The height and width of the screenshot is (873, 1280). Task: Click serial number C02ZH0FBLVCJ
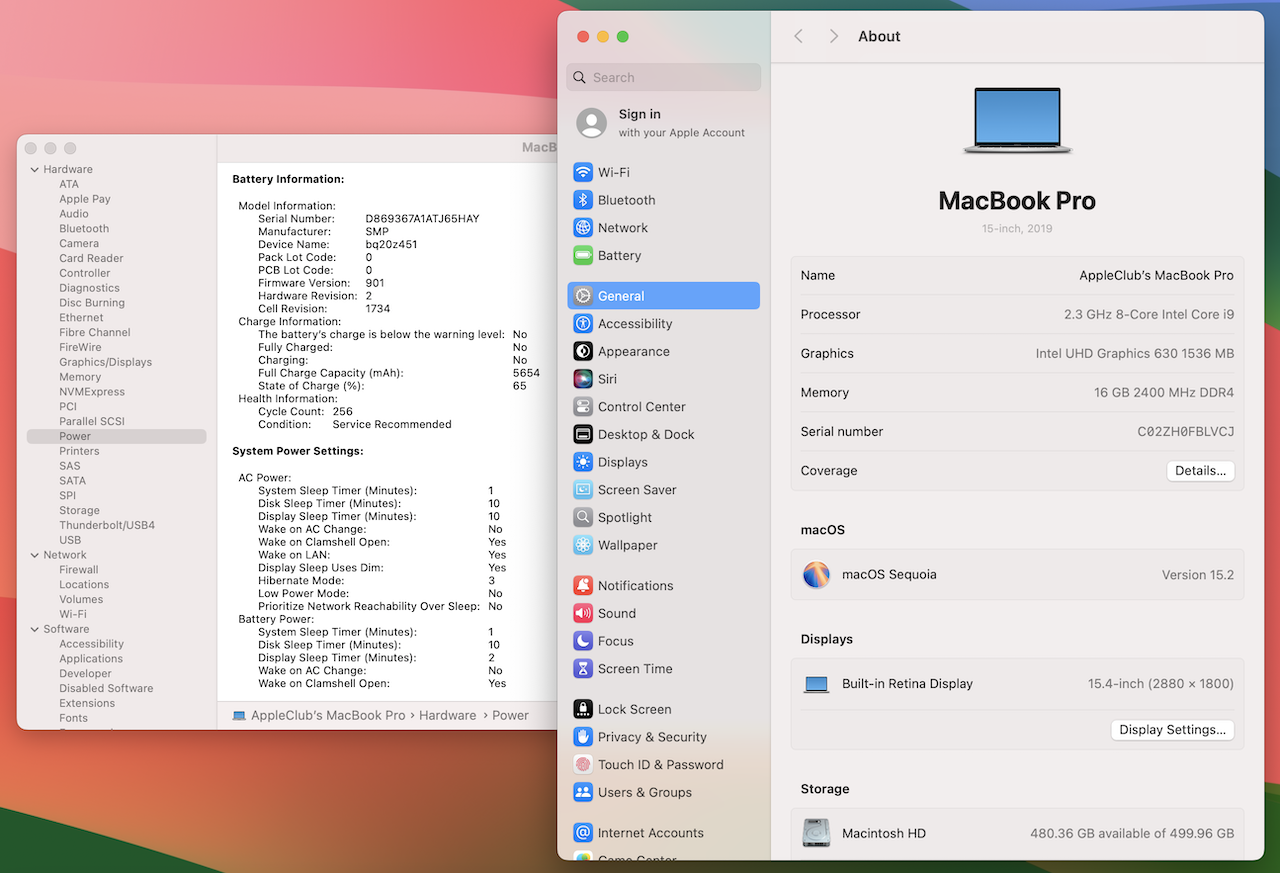click(x=1186, y=432)
